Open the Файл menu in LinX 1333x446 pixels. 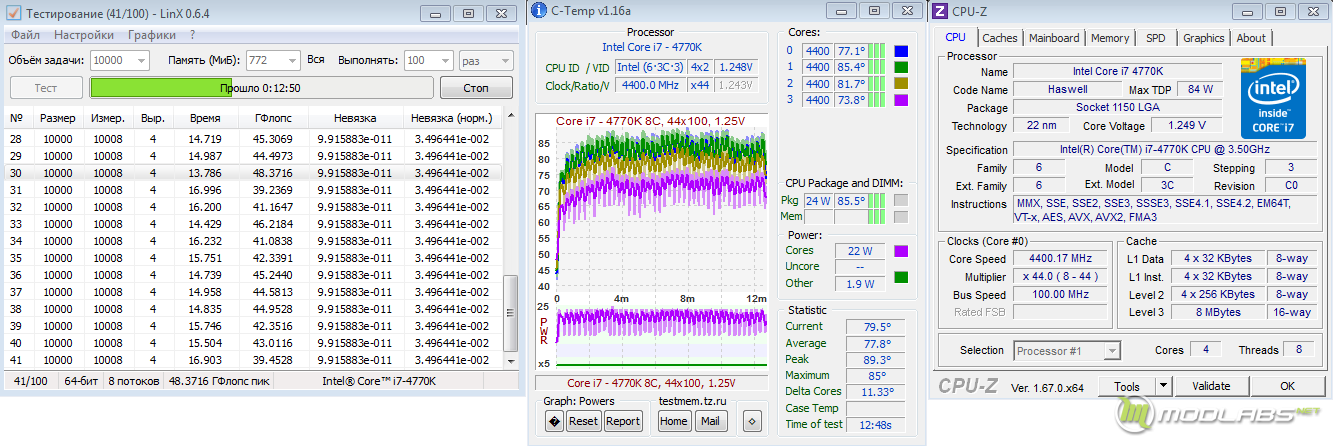(26, 35)
